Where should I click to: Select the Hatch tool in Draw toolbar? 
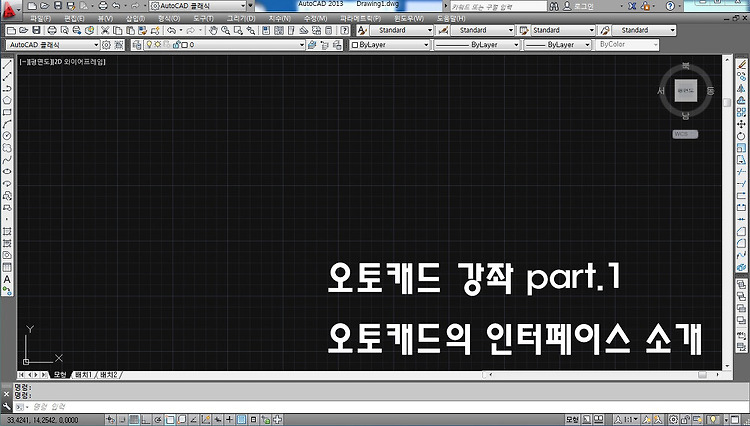[x=7, y=231]
